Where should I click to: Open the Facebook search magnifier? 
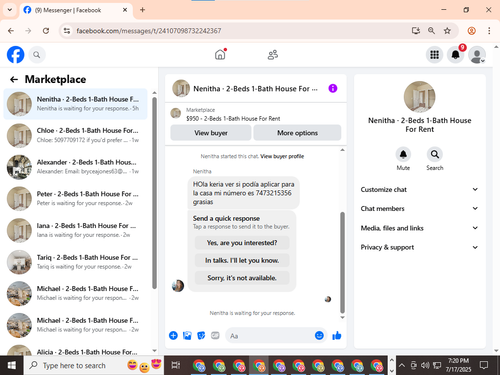point(37,55)
